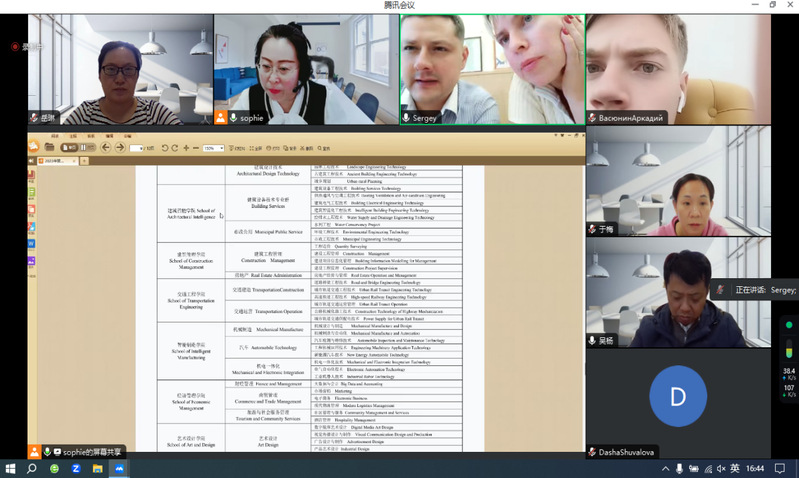Switch the 英 input method in system tray
Image resolution: width=799 pixels, height=478 pixels.
(x=734, y=467)
